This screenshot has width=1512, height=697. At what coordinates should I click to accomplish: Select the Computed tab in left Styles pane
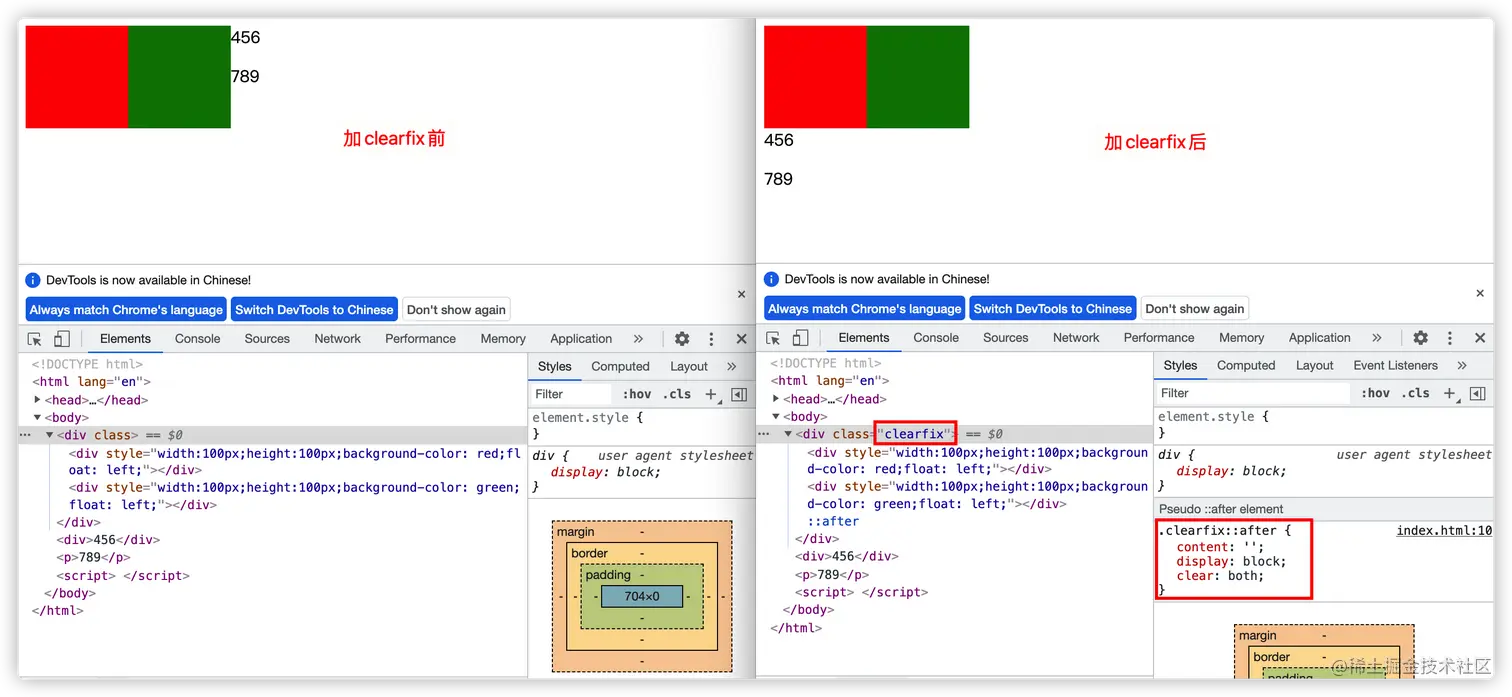620,367
